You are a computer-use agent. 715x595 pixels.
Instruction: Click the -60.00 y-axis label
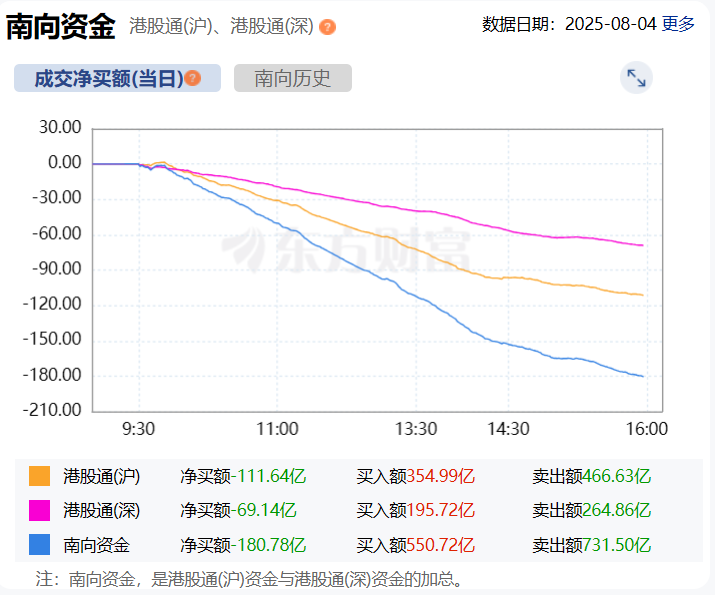coord(57,234)
